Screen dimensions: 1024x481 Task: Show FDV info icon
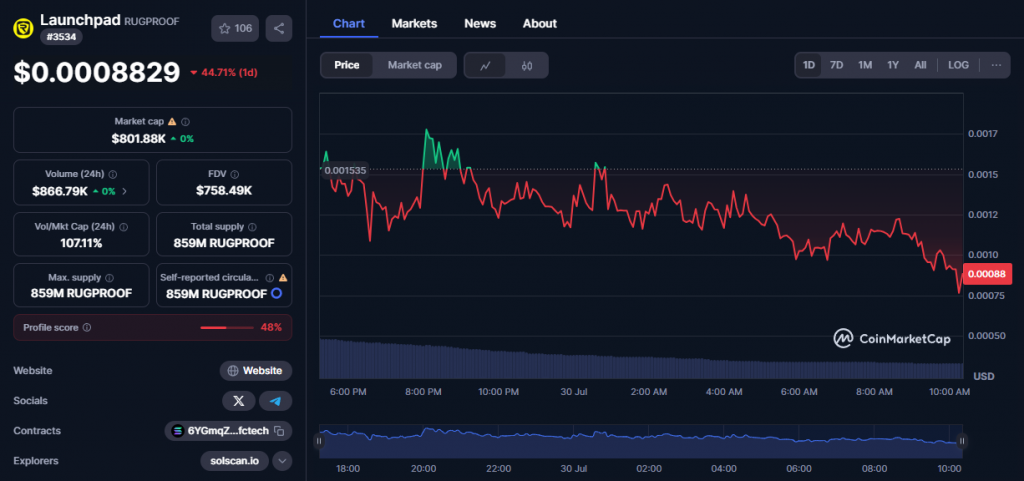pos(234,174)
